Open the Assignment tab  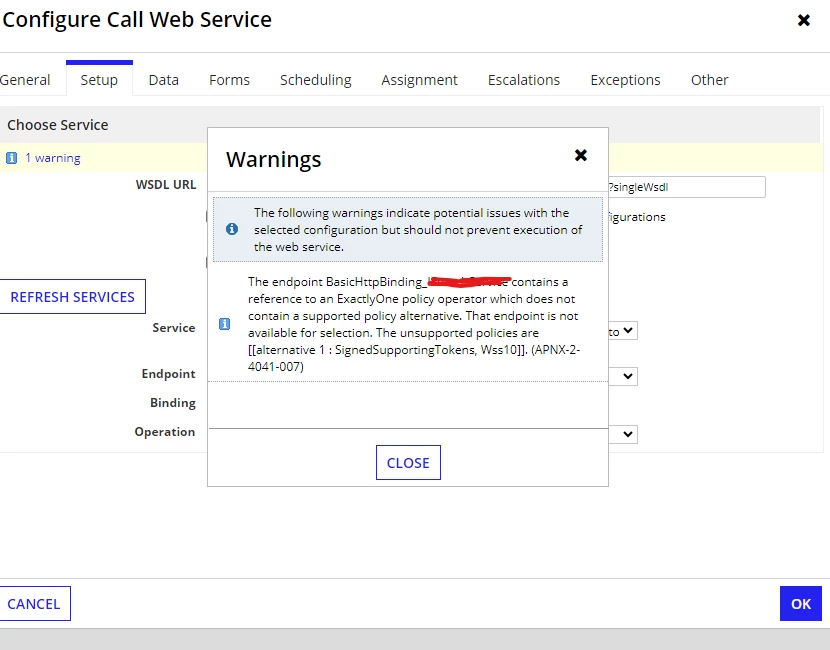(419, 80)
